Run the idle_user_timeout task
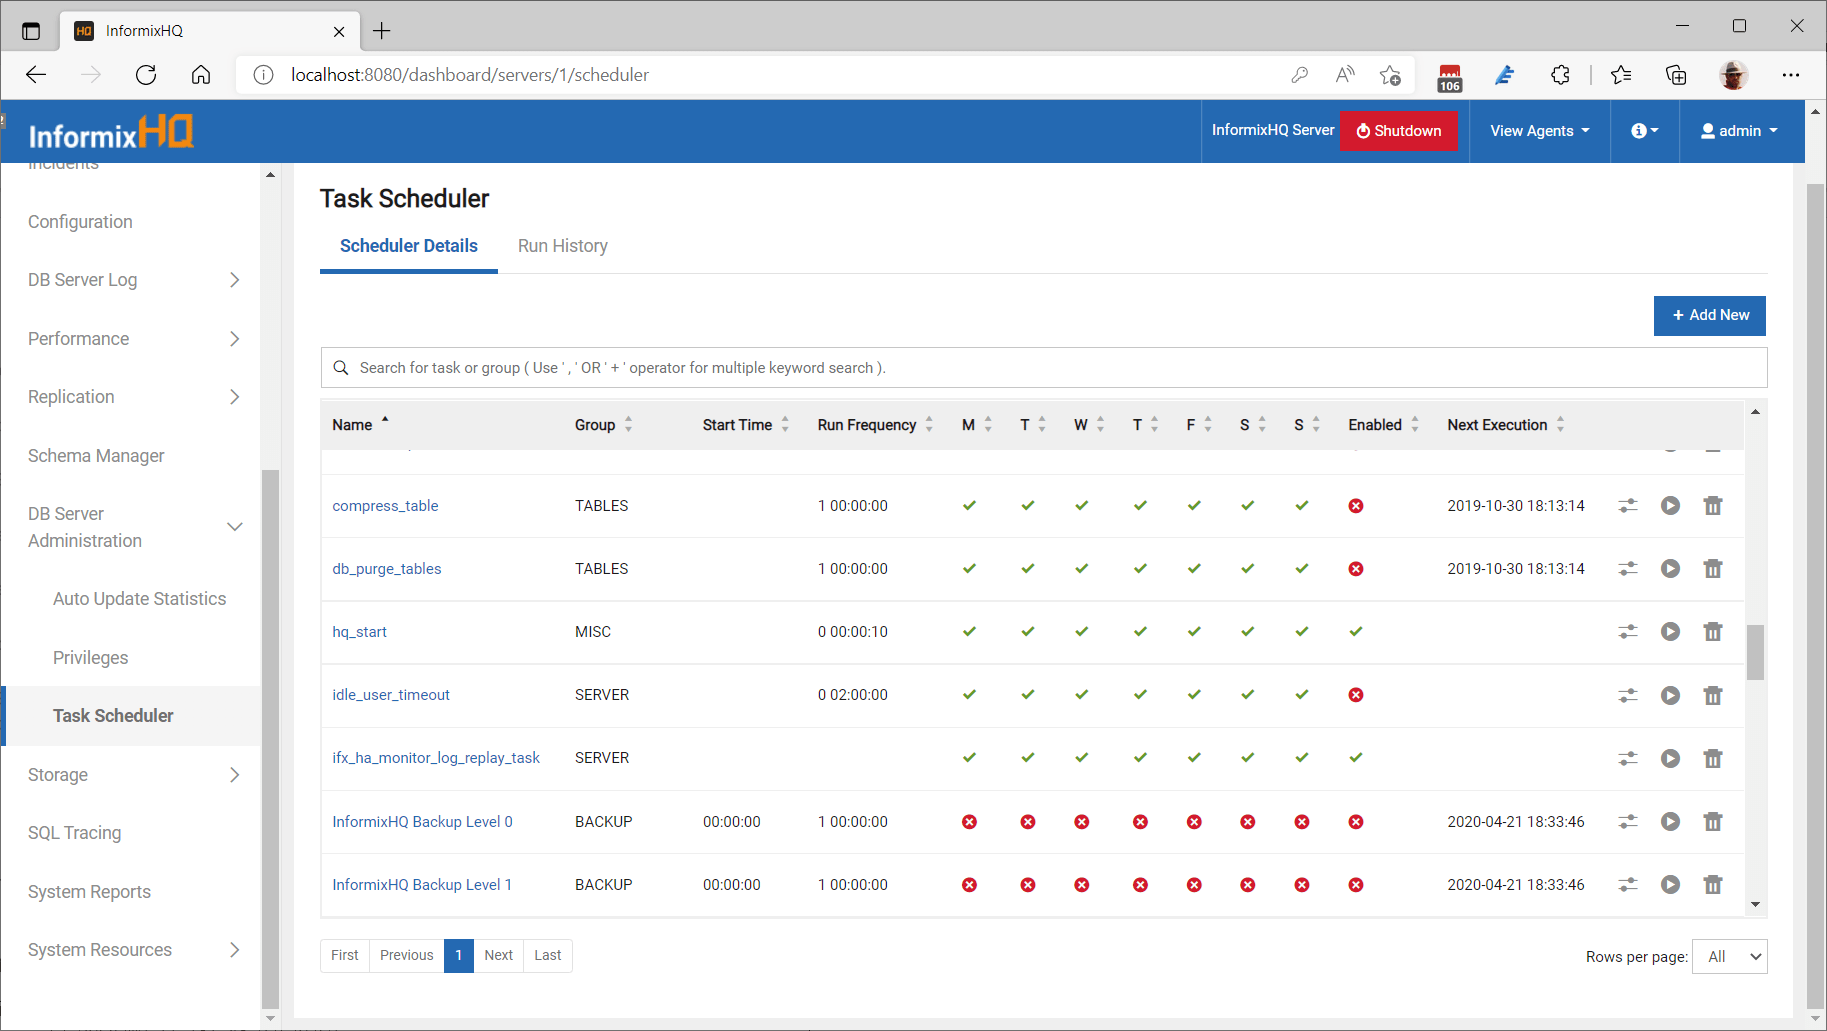 (1670, 695)
